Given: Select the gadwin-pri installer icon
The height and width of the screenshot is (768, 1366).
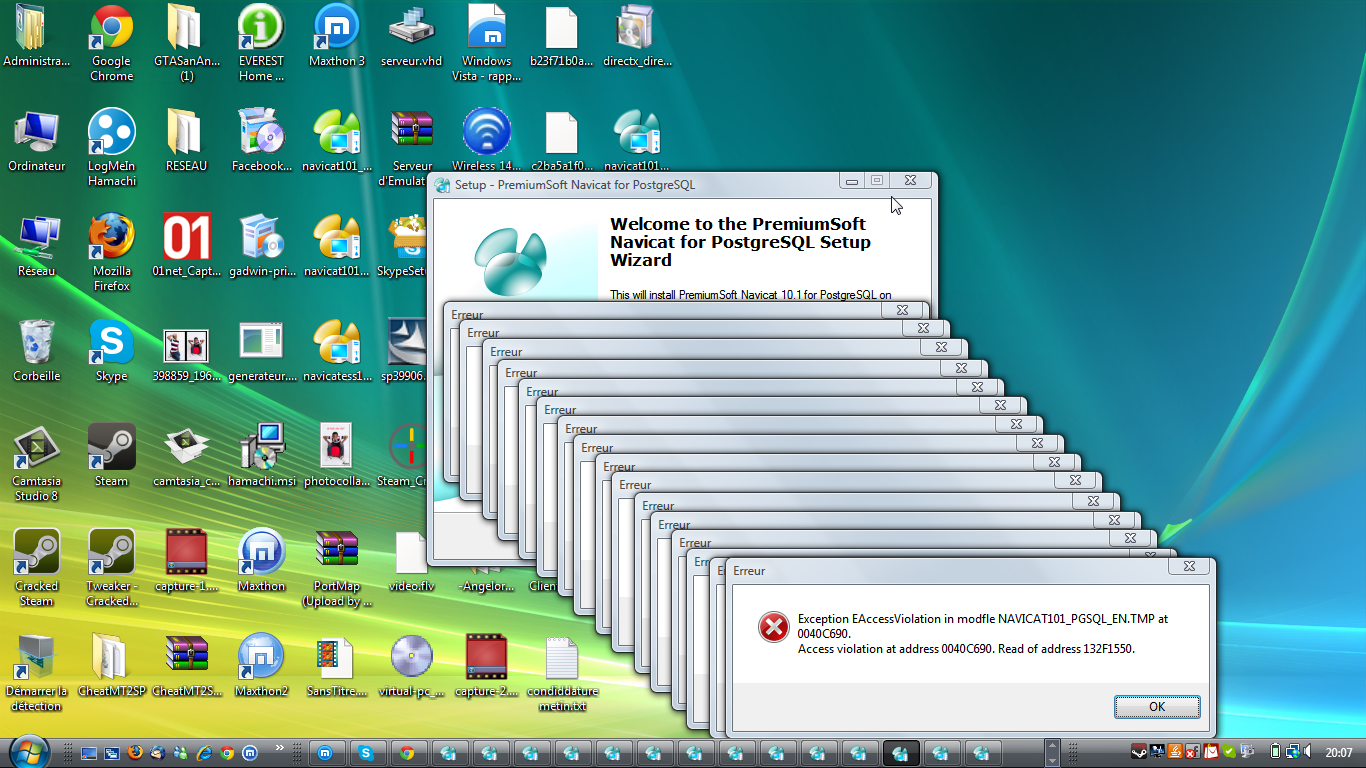Looking at the screenshot, I should [261, 246].
